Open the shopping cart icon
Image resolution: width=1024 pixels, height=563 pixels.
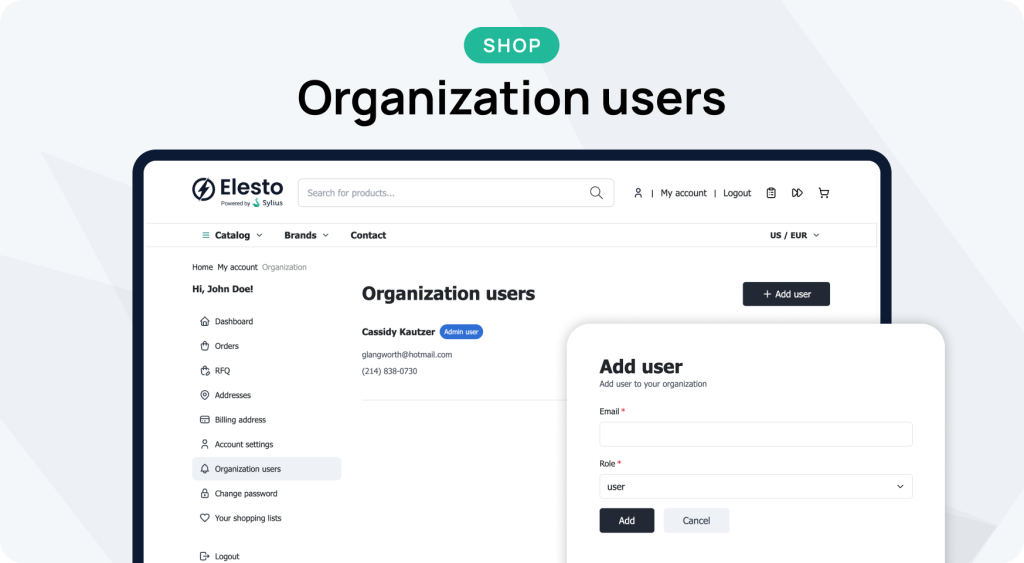point(824,193)
